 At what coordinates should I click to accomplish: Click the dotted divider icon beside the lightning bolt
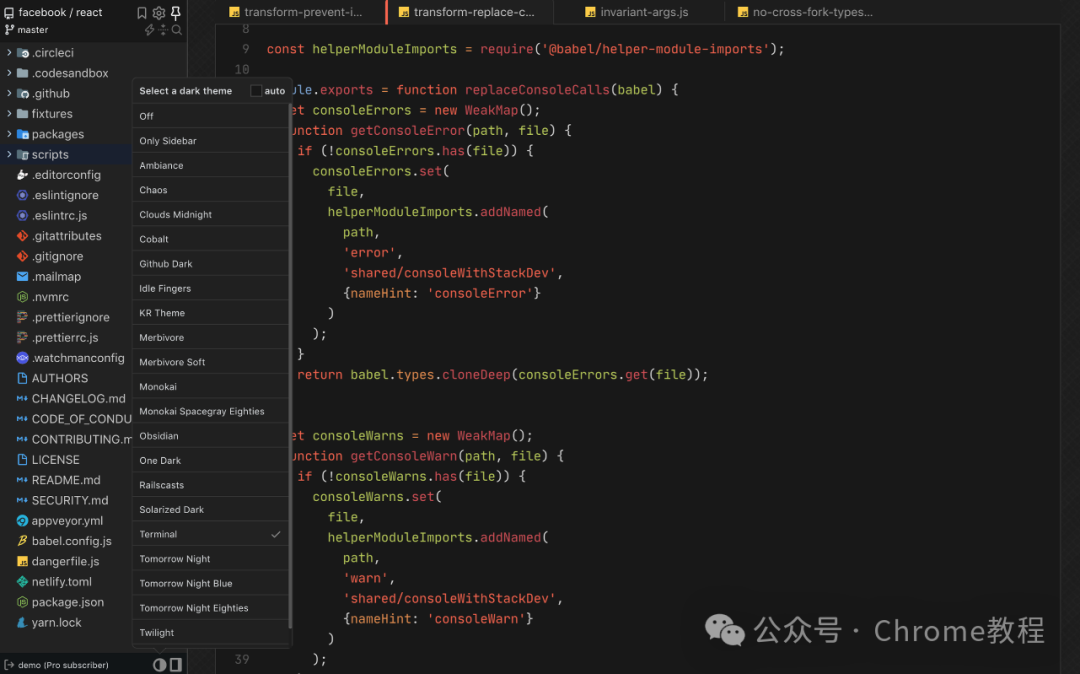pyautogui.click(x=163, y=30)
